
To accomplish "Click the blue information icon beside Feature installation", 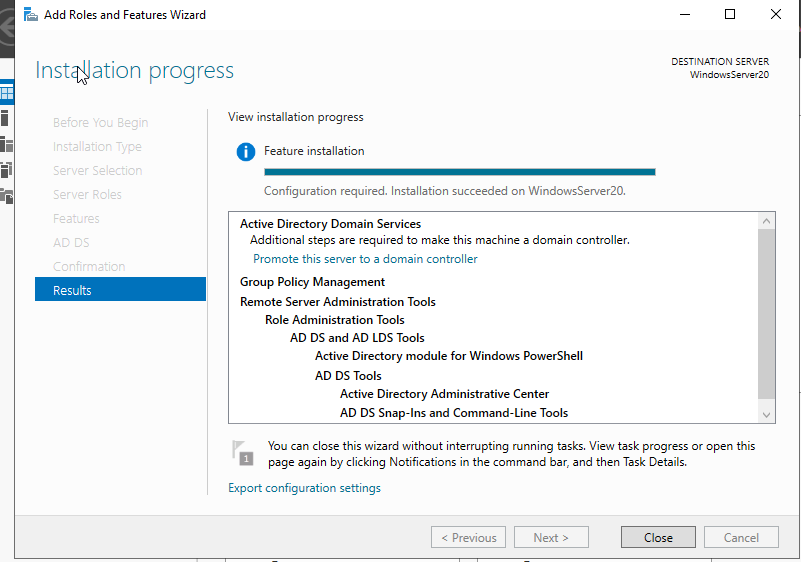I will [246, 152].
